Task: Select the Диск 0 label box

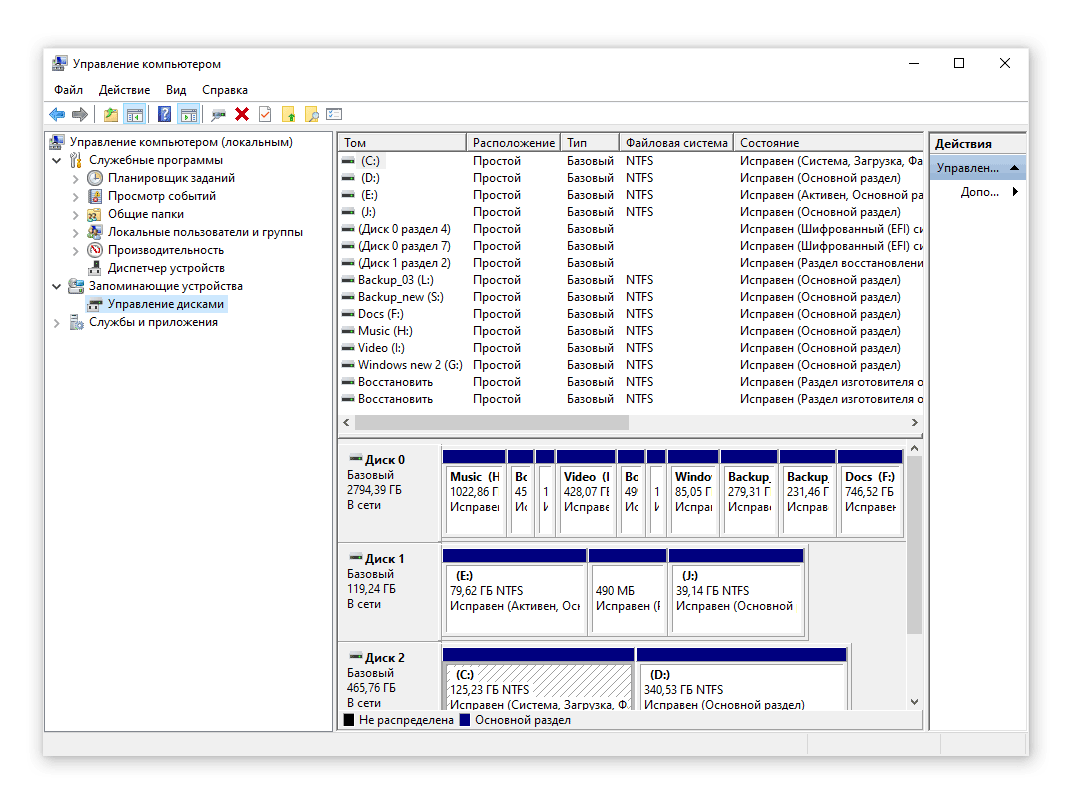Action: (389, 493)
